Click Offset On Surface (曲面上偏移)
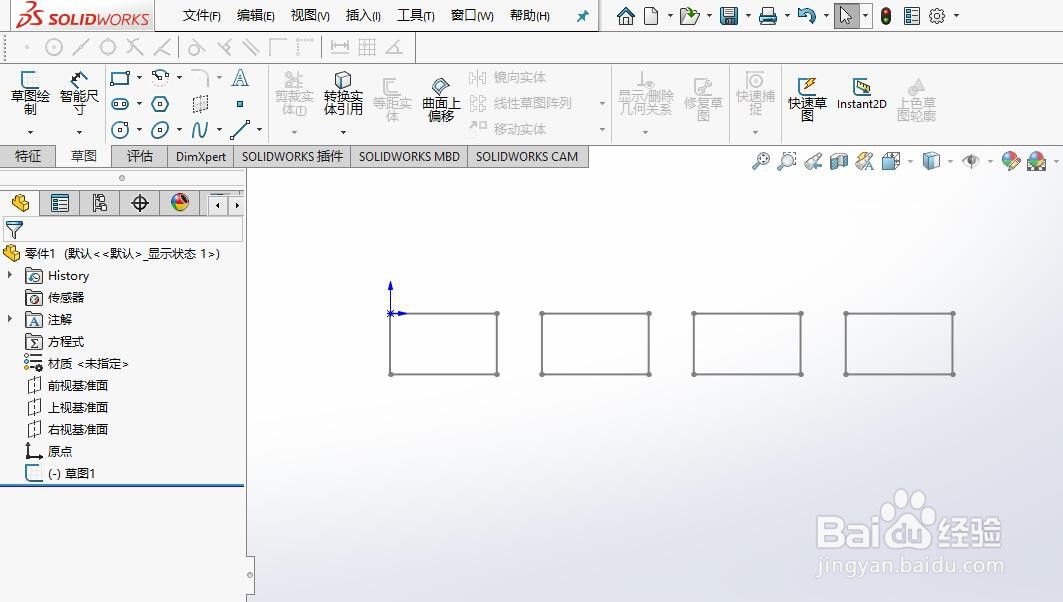Viewport: 1063px width, 602px height. coord(441,99)
